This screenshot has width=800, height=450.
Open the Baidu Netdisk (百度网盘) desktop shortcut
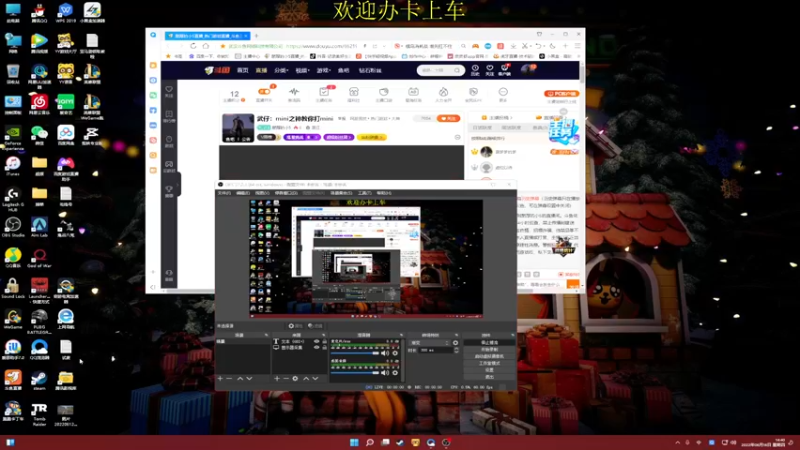[x=65, y=133]
